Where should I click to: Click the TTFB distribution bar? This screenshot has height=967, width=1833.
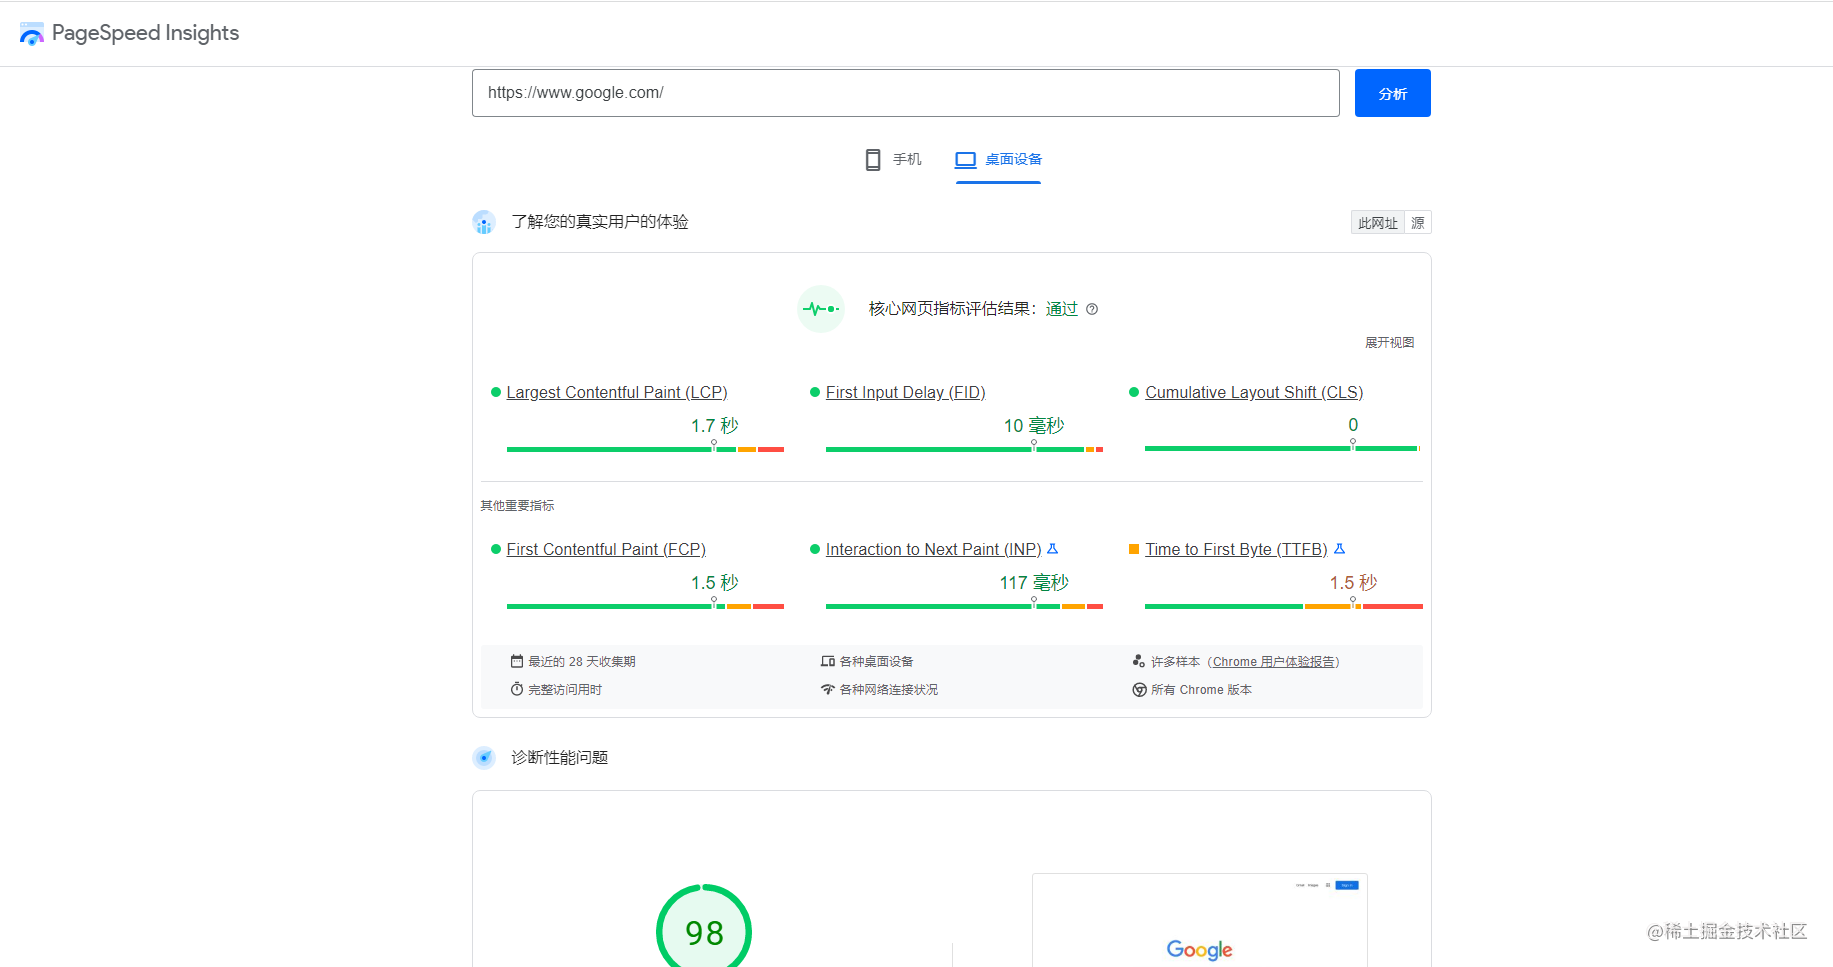pos(1283,606)
